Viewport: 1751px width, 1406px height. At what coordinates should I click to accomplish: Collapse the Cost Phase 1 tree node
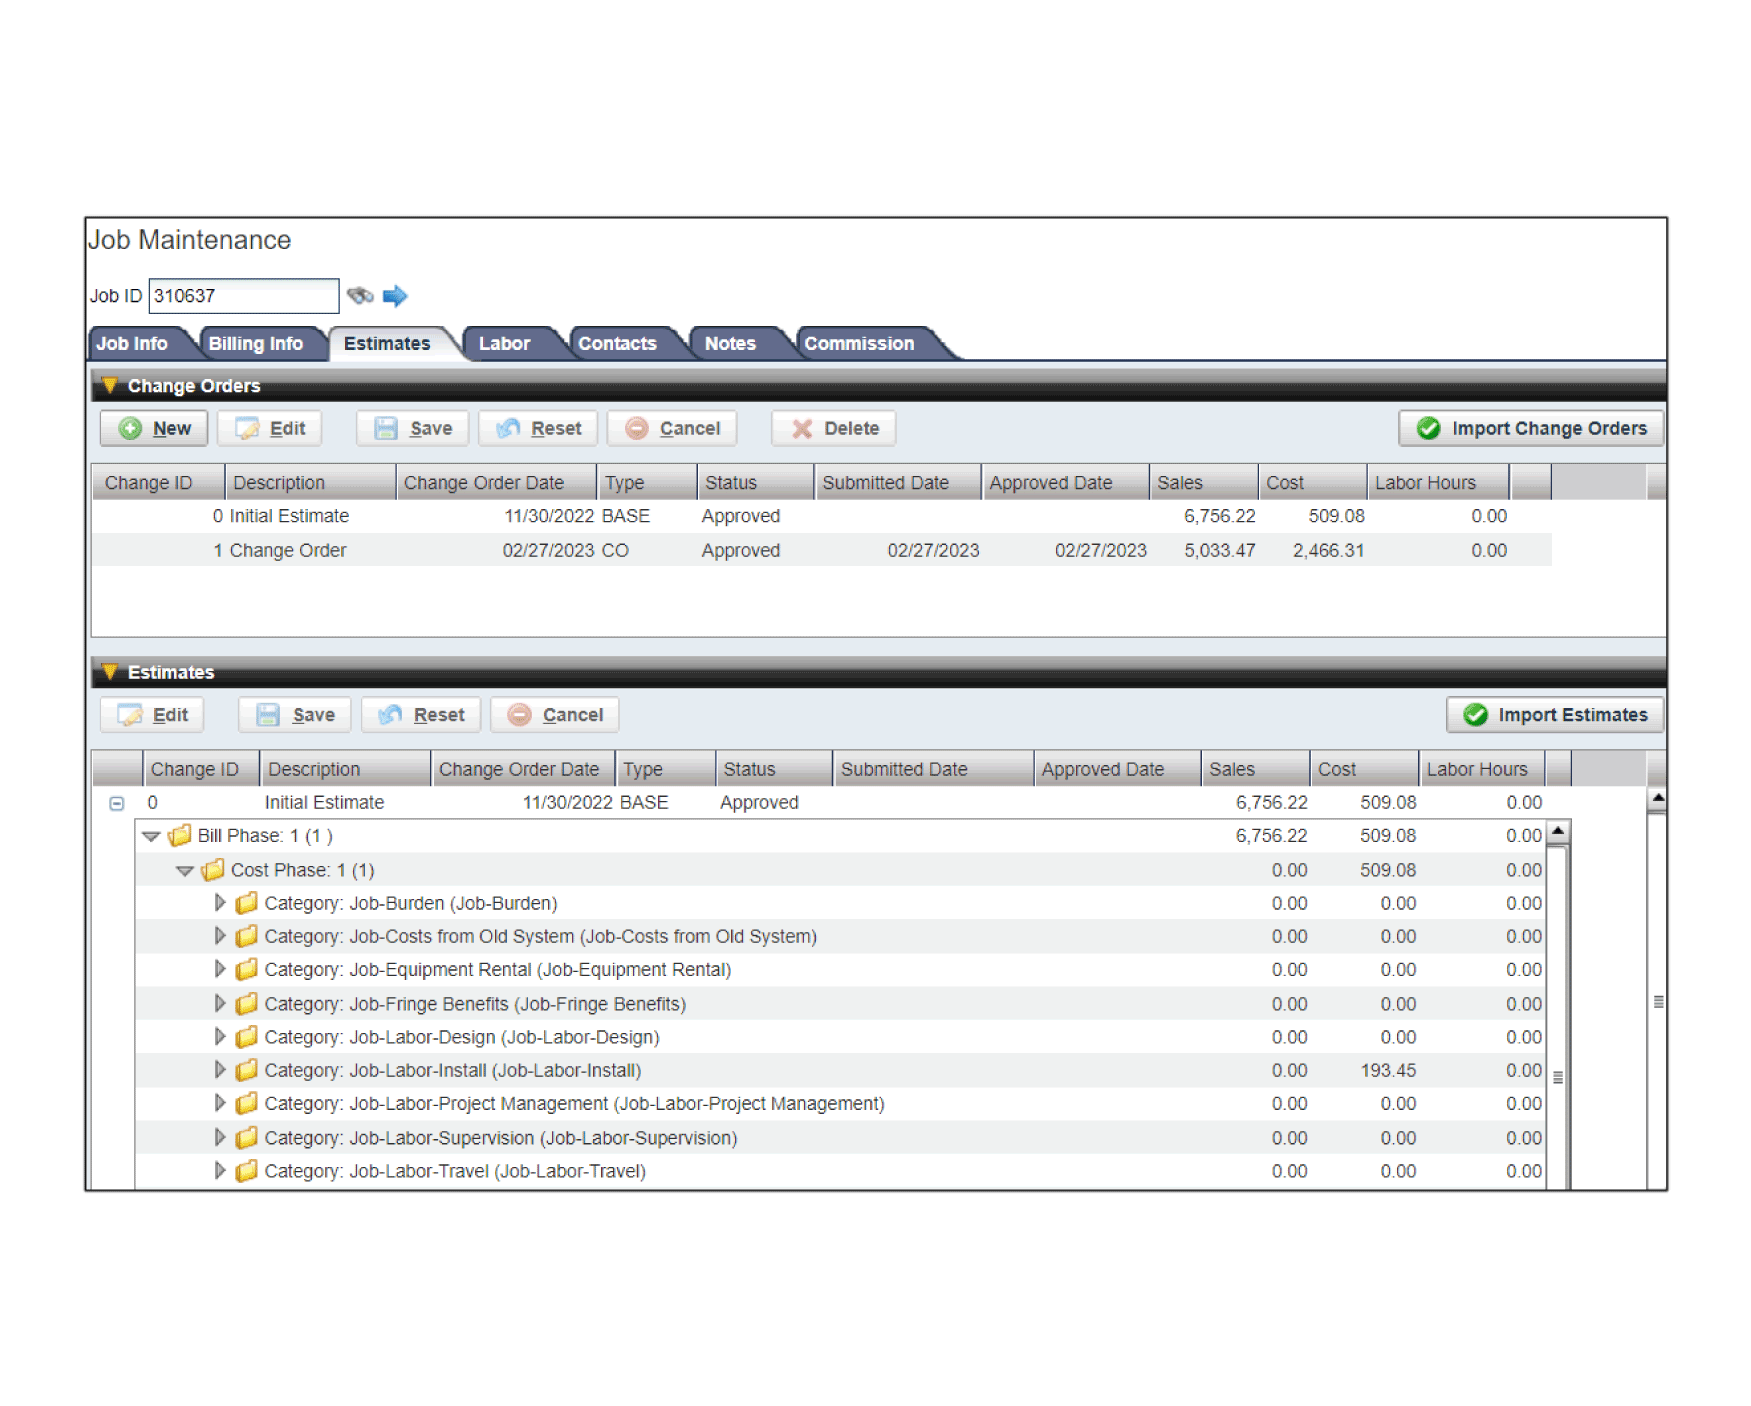pyautogui.click(x=185, y=870)
